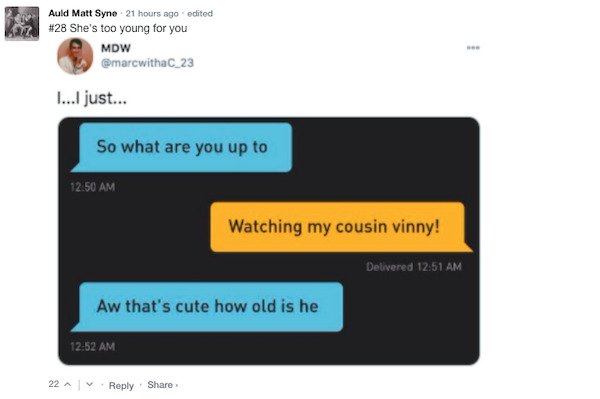Open the tweet's three-dot options menu

pos(473,48)
